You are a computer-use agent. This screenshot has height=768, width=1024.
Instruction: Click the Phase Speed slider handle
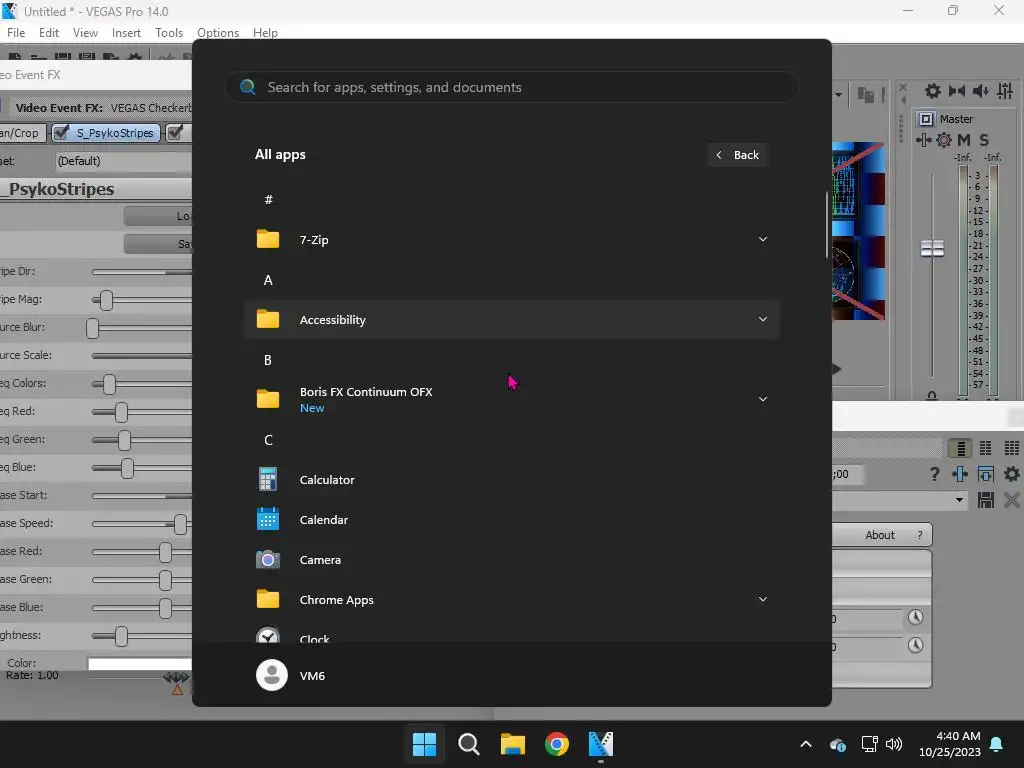pos(180,524)
